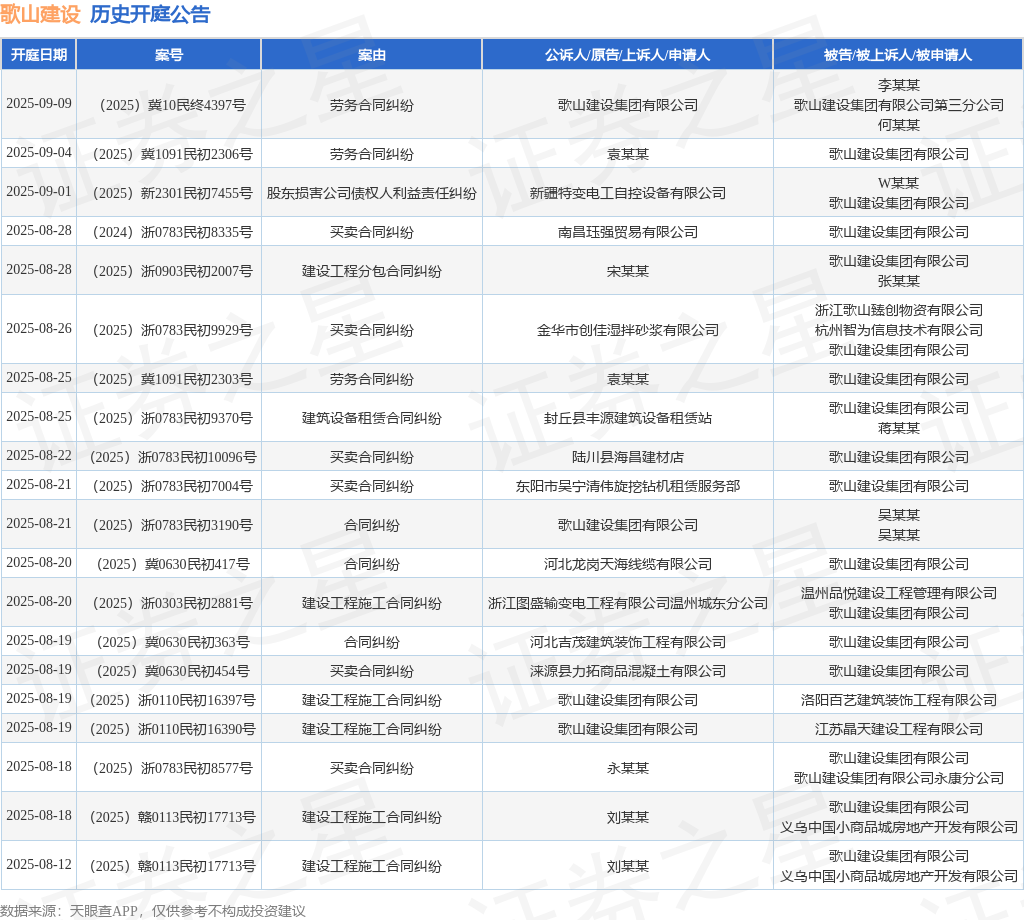Click plaintiff 新疆特变电工自控设备有限公司
Image resolution: width=1024 pixels, height=920 pixels.
(628, 193)
